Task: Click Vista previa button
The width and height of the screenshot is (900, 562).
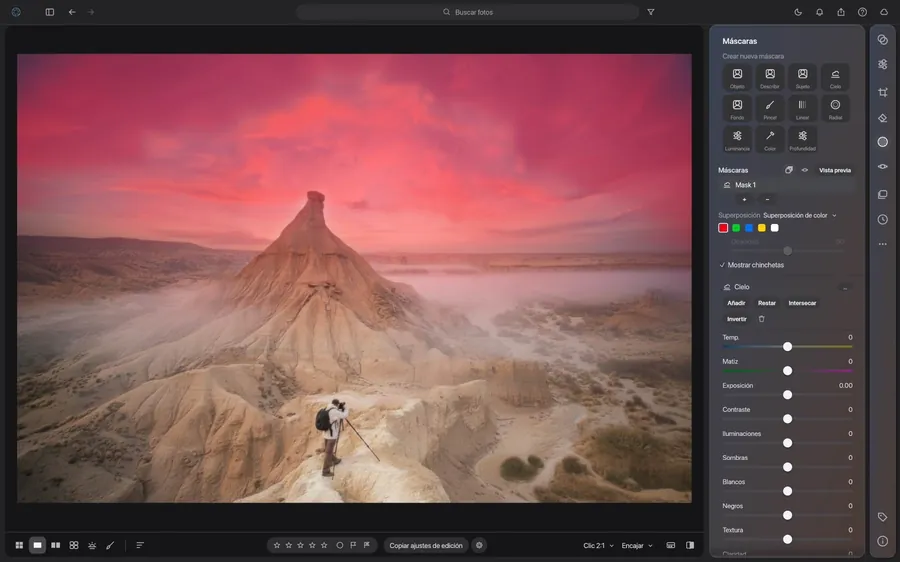Action: coord(835,170)
